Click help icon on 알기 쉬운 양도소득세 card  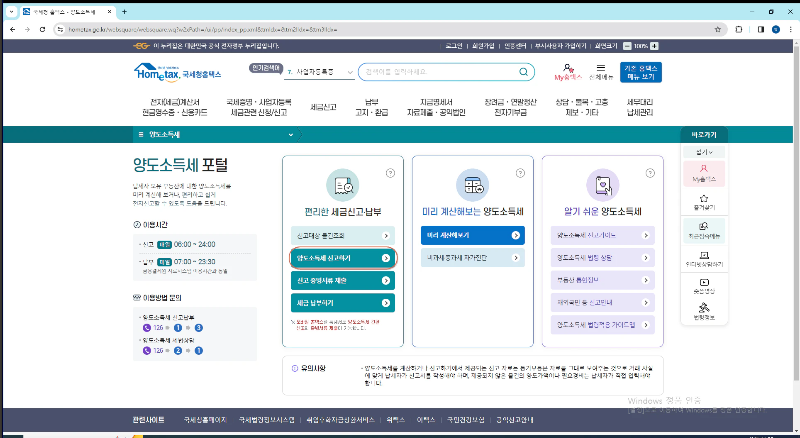[650, 173]
